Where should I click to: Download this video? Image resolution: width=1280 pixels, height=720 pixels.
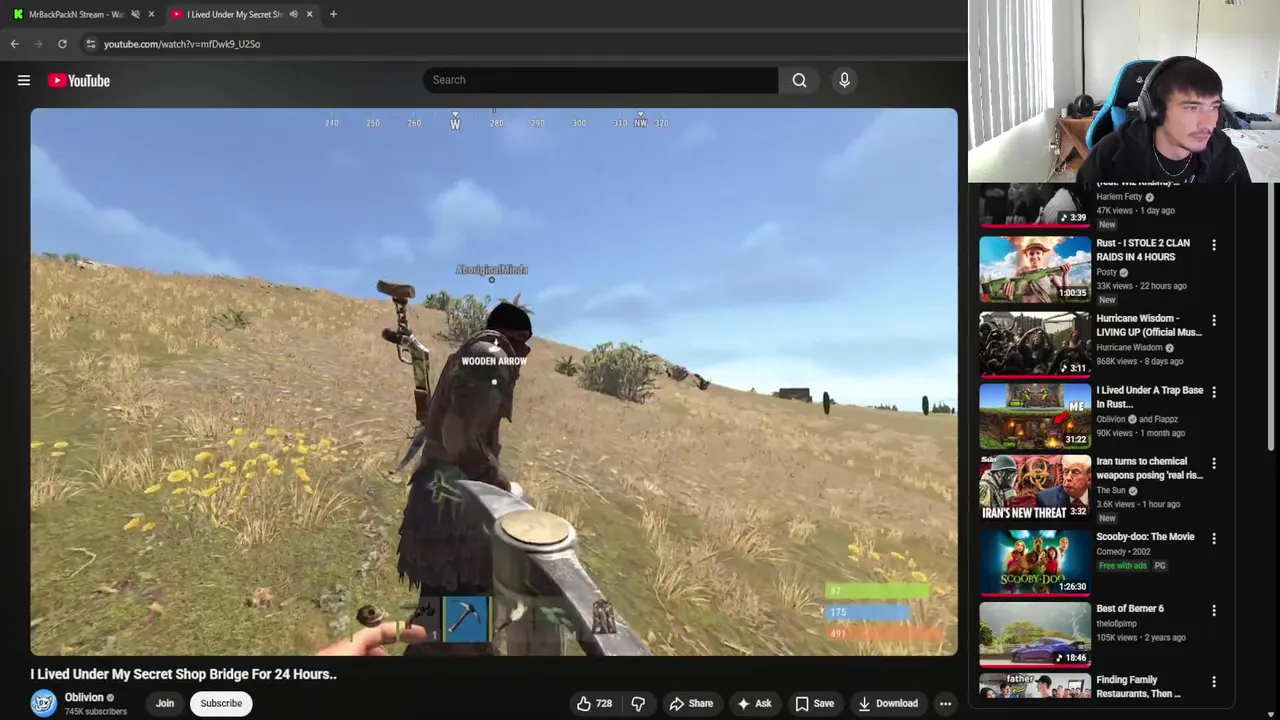[x=888, y=703]
